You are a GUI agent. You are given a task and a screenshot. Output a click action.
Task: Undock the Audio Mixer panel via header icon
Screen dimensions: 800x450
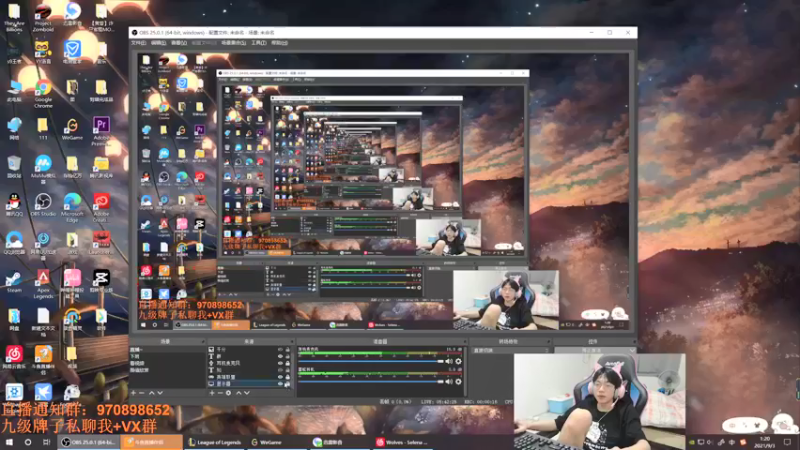464,341
